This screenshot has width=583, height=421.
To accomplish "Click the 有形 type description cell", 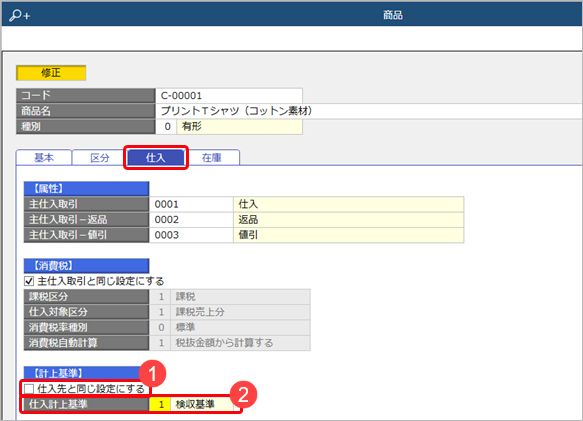I will pyautogui.click(x=239, y=126).
